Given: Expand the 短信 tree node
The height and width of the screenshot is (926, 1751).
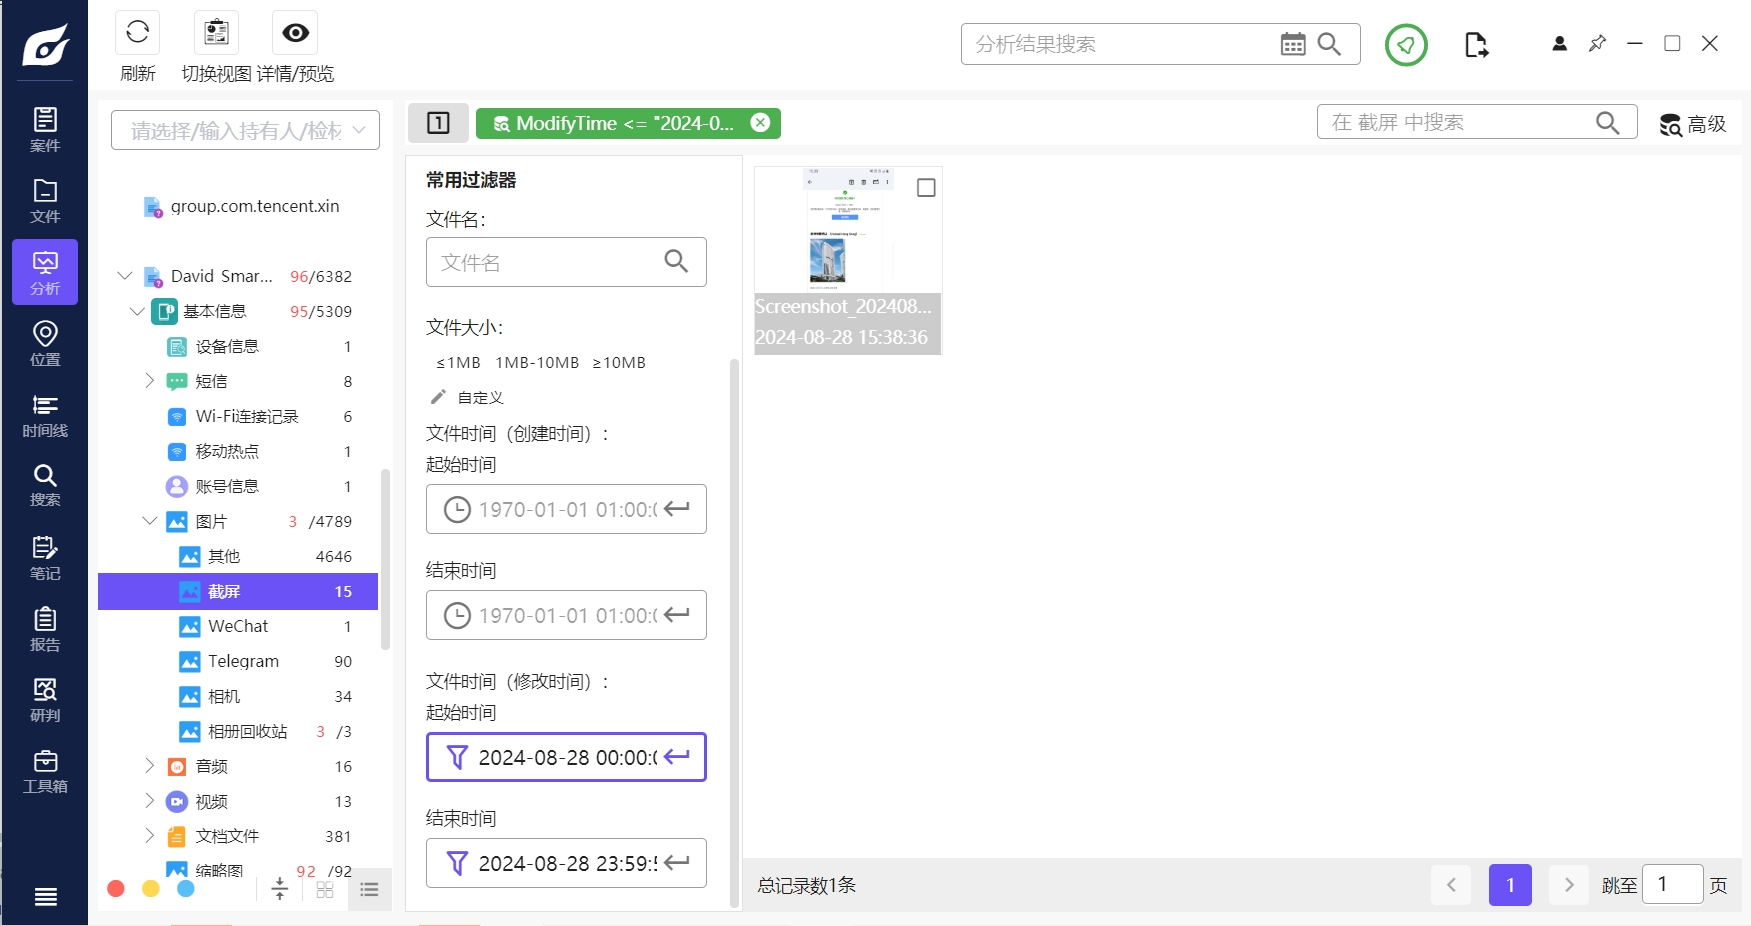Looking at the screenshot, I should click(149, 381).
